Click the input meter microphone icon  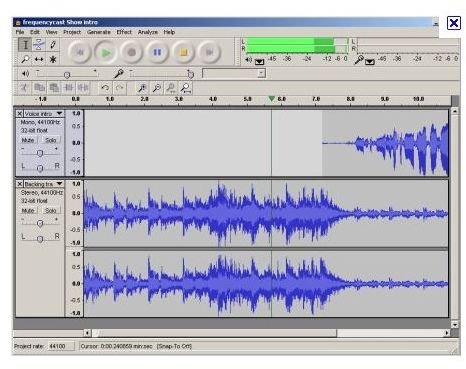click(x=359, y=60)
